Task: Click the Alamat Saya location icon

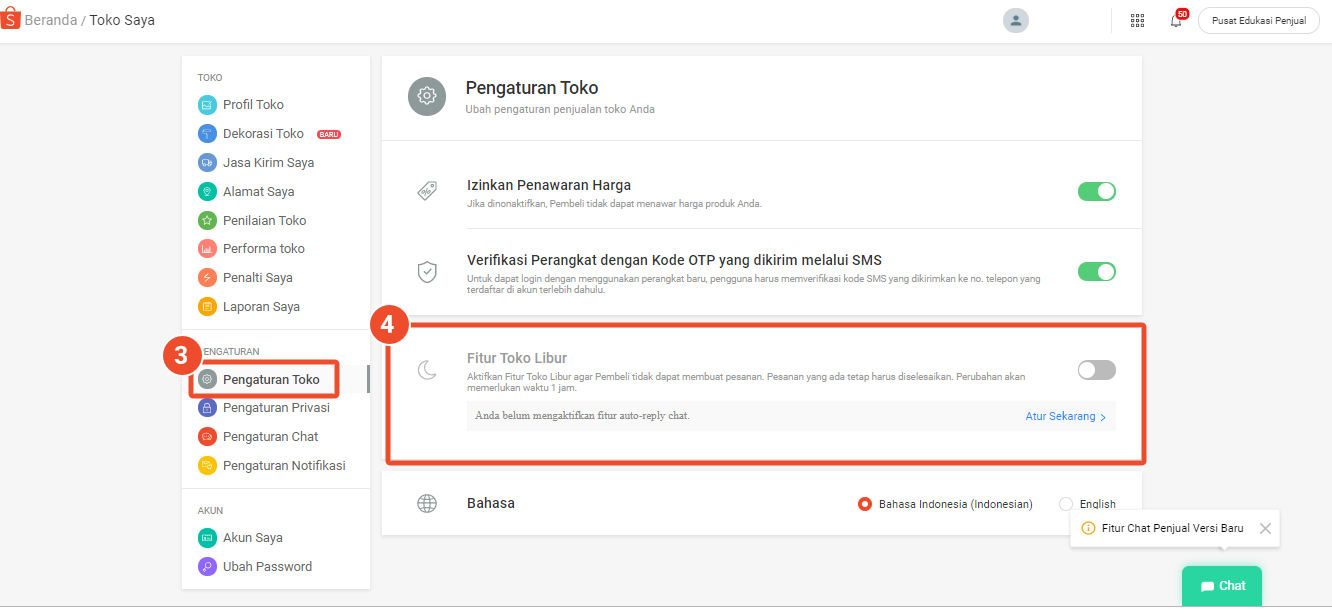Action: [x=207, y=192]
